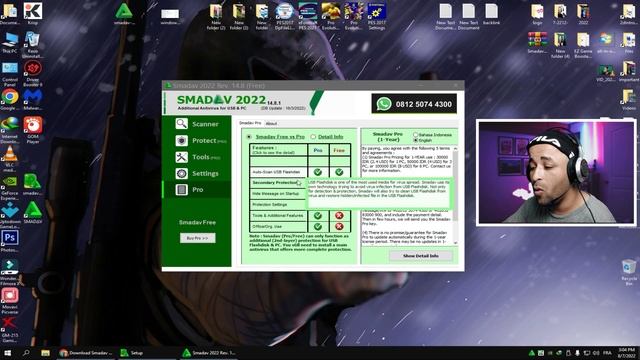Click the Show Detail Info button
640x360 pixels.
click(420, 256)
